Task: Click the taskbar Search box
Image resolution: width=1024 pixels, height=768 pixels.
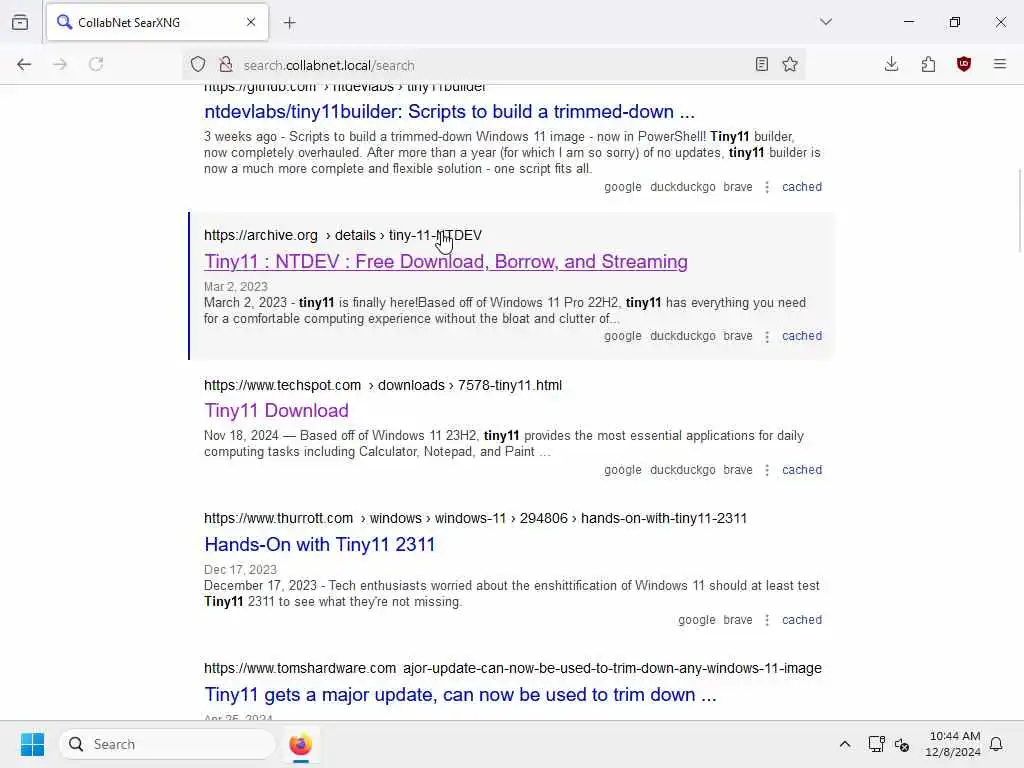Action: [x=167, y=744]
